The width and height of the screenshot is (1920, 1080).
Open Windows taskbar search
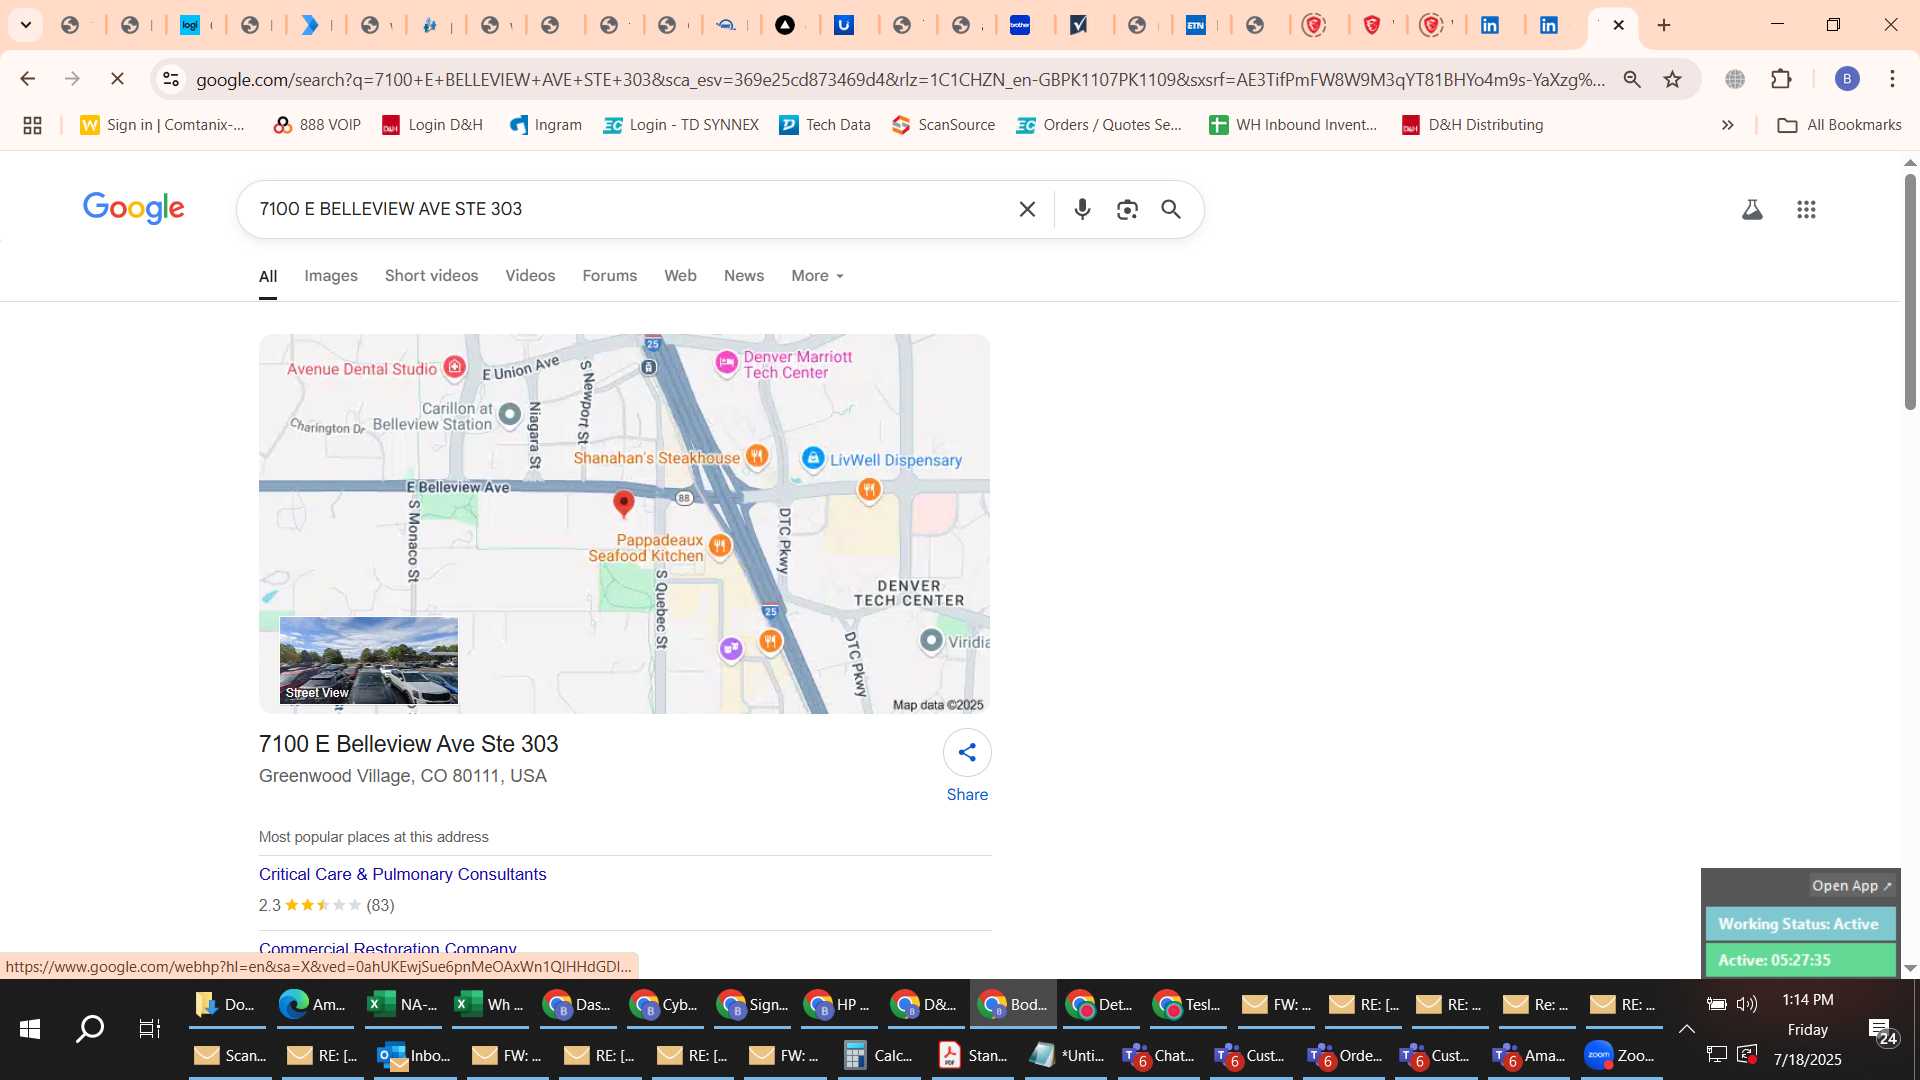pos(90,1029)
